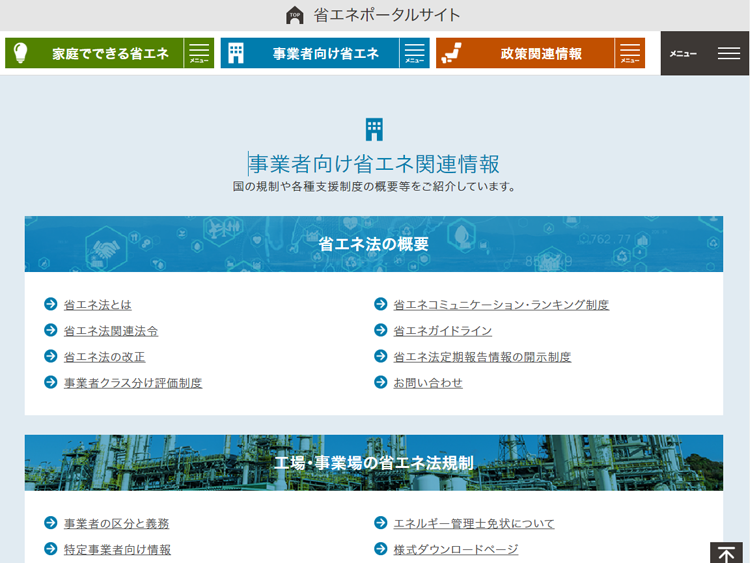Expand the orange 政策関連情報 submenu
This screenshot has width=750, height=563.
(630, 53)
